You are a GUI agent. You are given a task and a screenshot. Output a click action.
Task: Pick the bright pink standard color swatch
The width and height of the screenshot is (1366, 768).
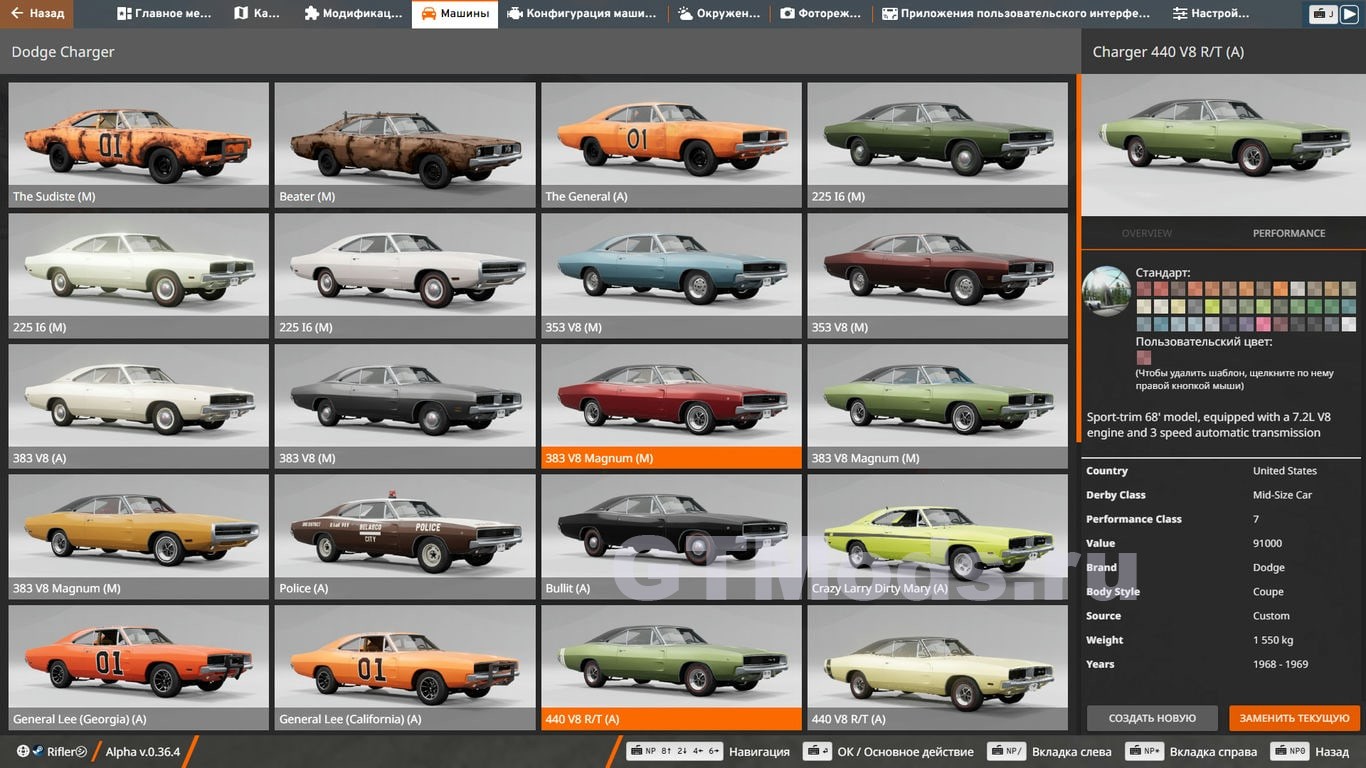click(1264, 324)
